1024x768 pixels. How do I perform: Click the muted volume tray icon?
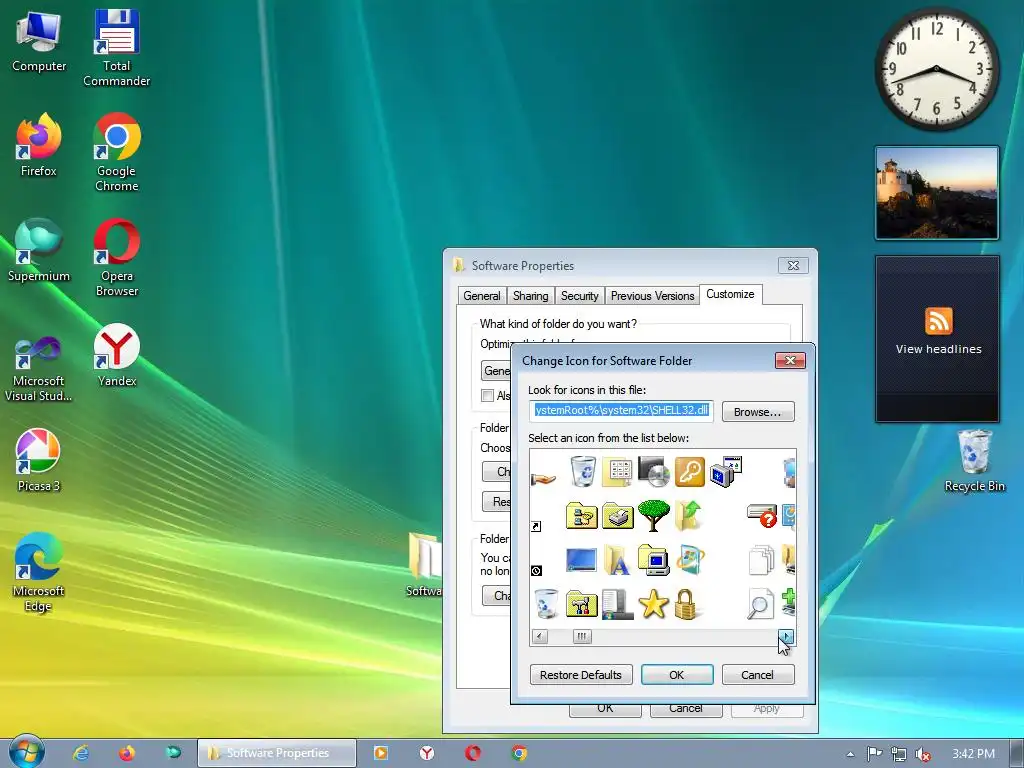point(923,754)
